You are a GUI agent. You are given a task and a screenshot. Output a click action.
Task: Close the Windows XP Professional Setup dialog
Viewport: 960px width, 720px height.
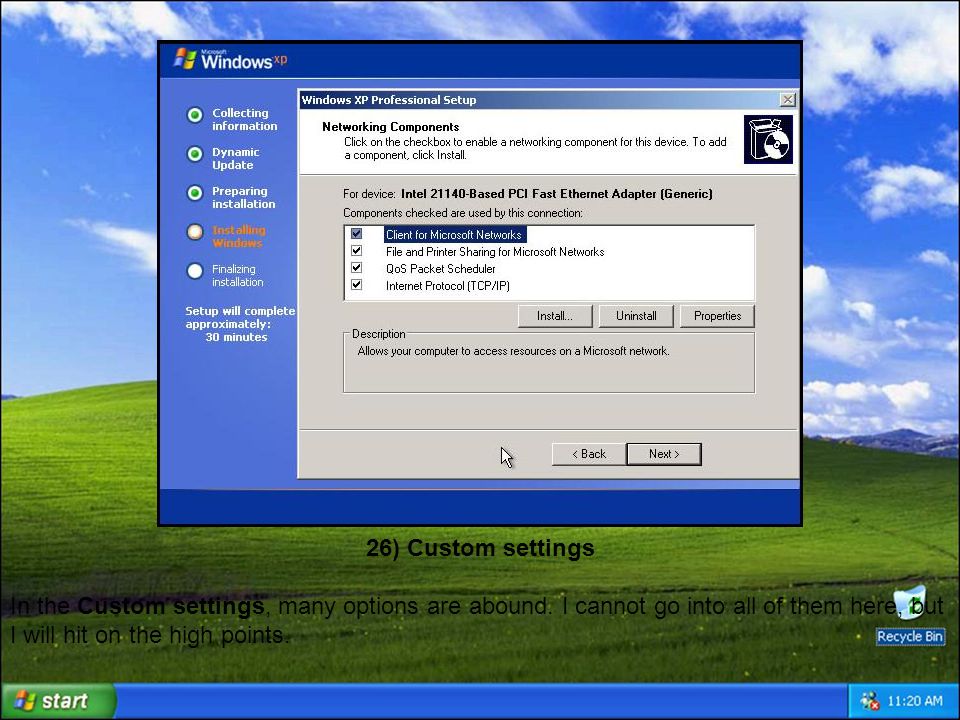click(x=787, y=100)
